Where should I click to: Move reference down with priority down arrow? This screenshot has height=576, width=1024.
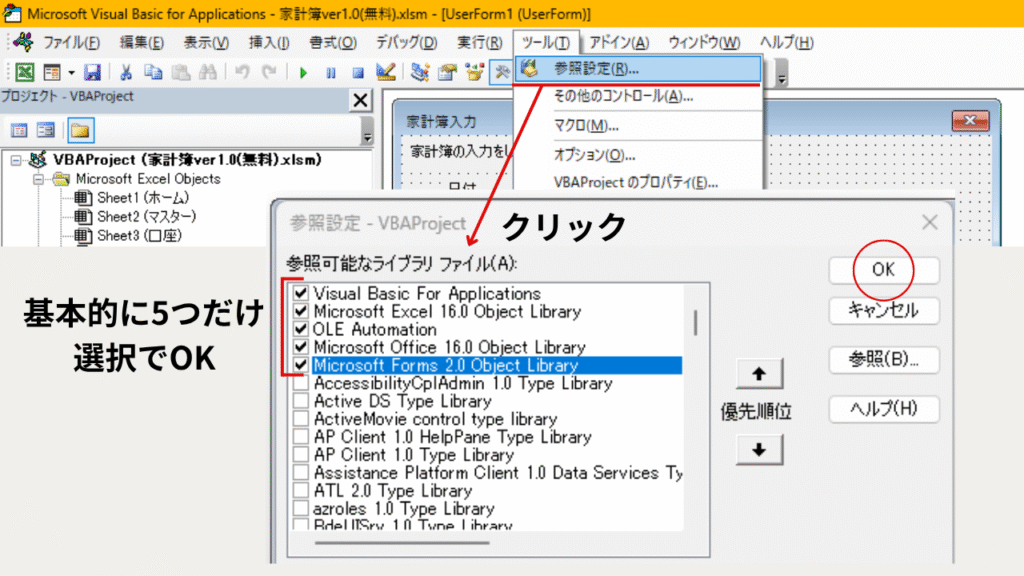tap(759, 449)
